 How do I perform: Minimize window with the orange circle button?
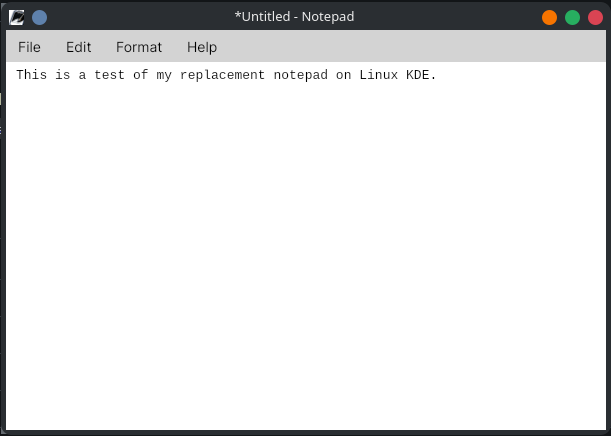(549, 17)
